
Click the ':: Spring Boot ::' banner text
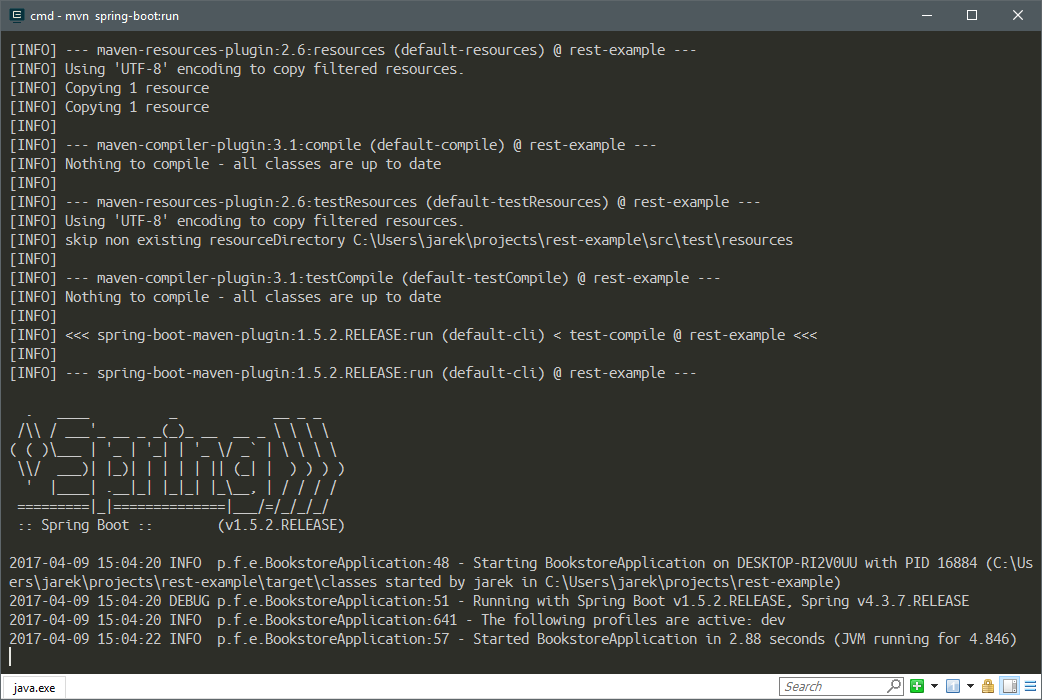(x=85, y=525)
